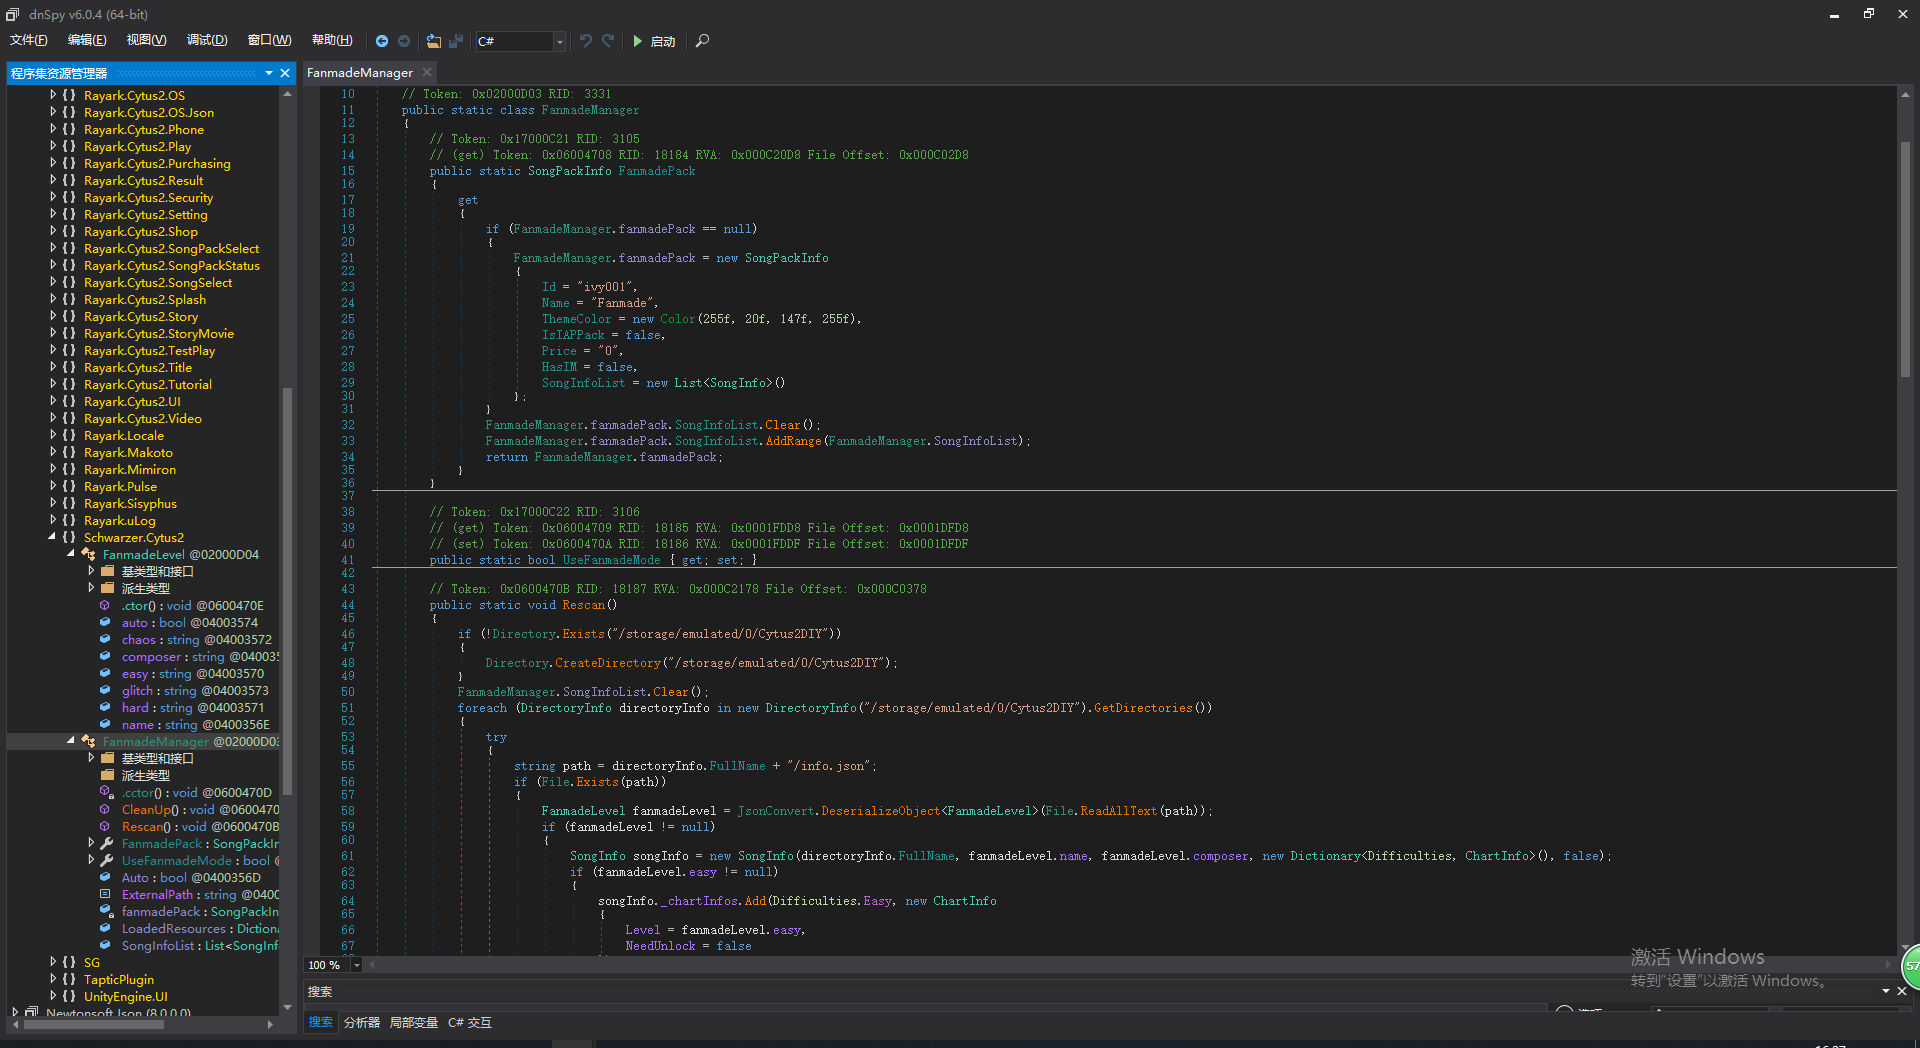Click the Save All toolbar icon

point(456,41)
